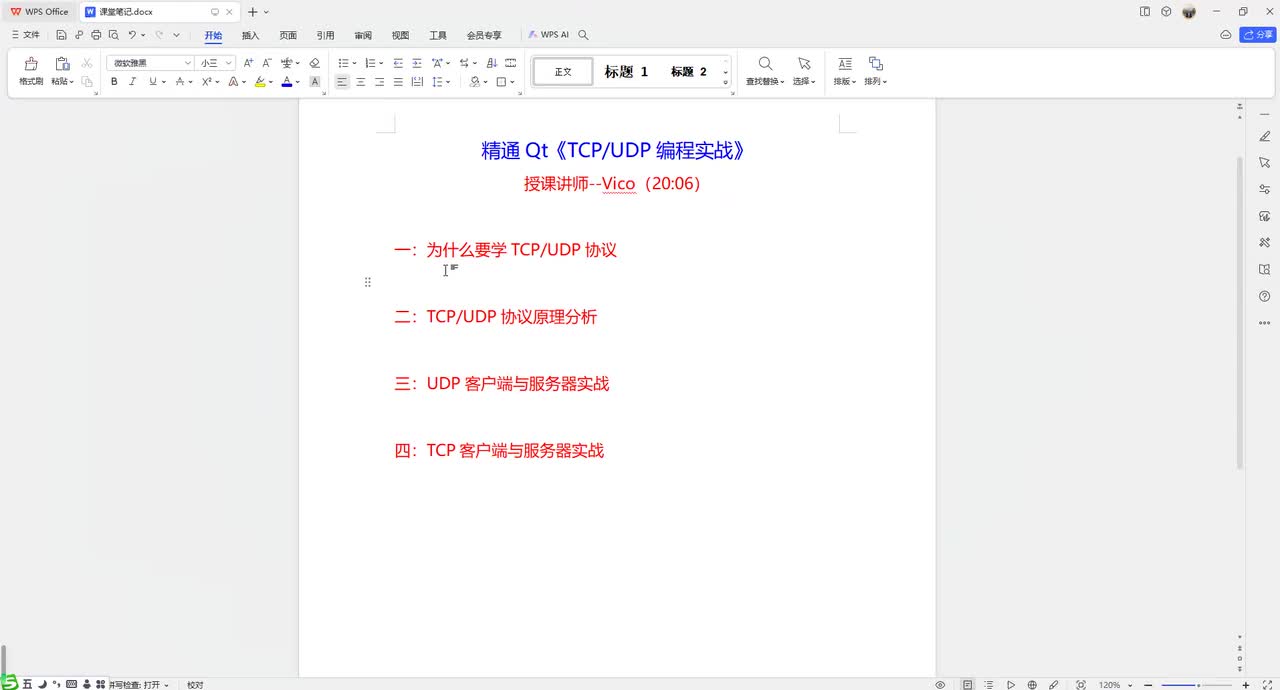Toggle right text alignment
1280x690 pixels.
(x=379, y=82)
